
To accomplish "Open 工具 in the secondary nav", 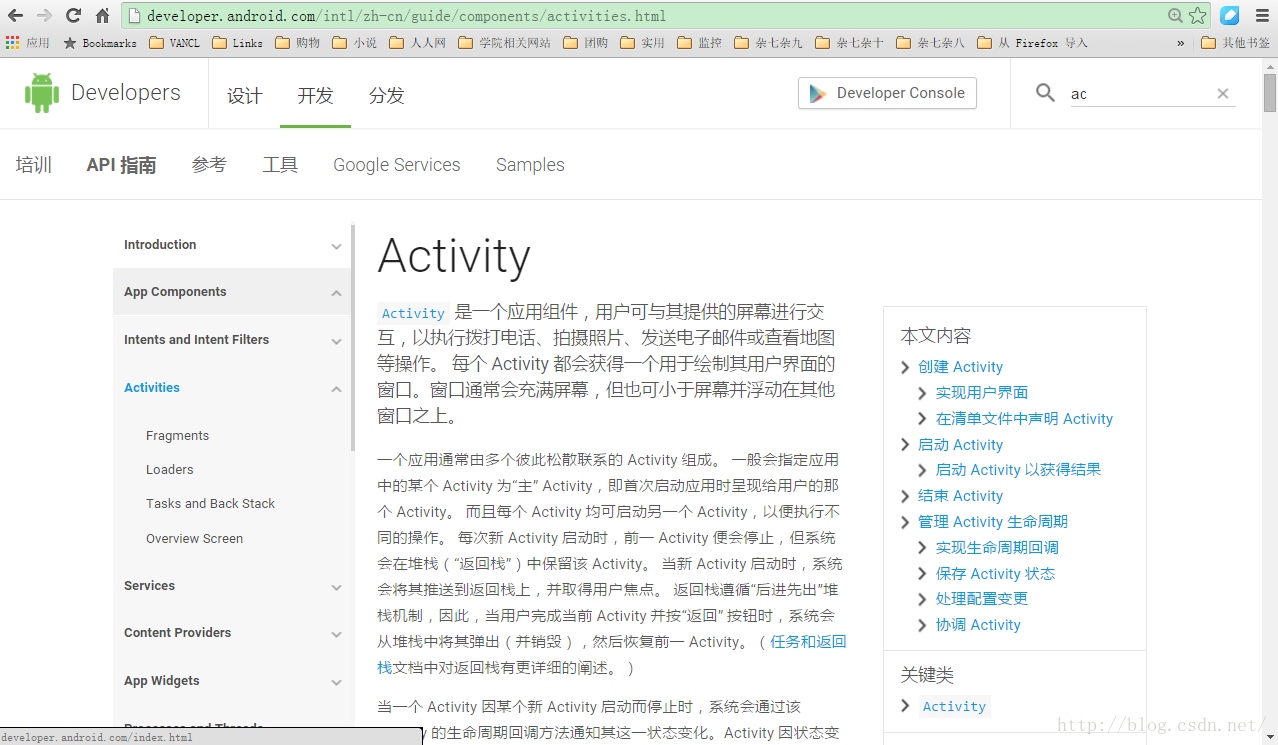I will 280,165.
